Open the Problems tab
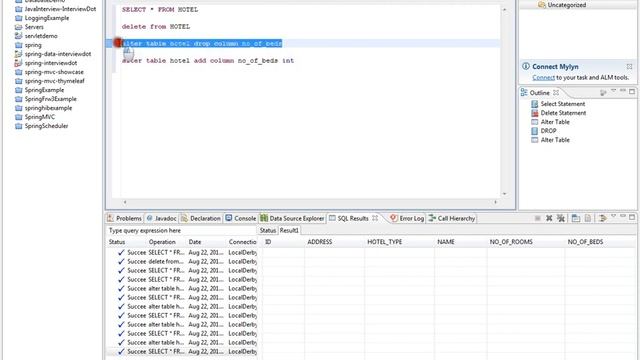Screen dimensions: 640x360 tap(124, 218)
